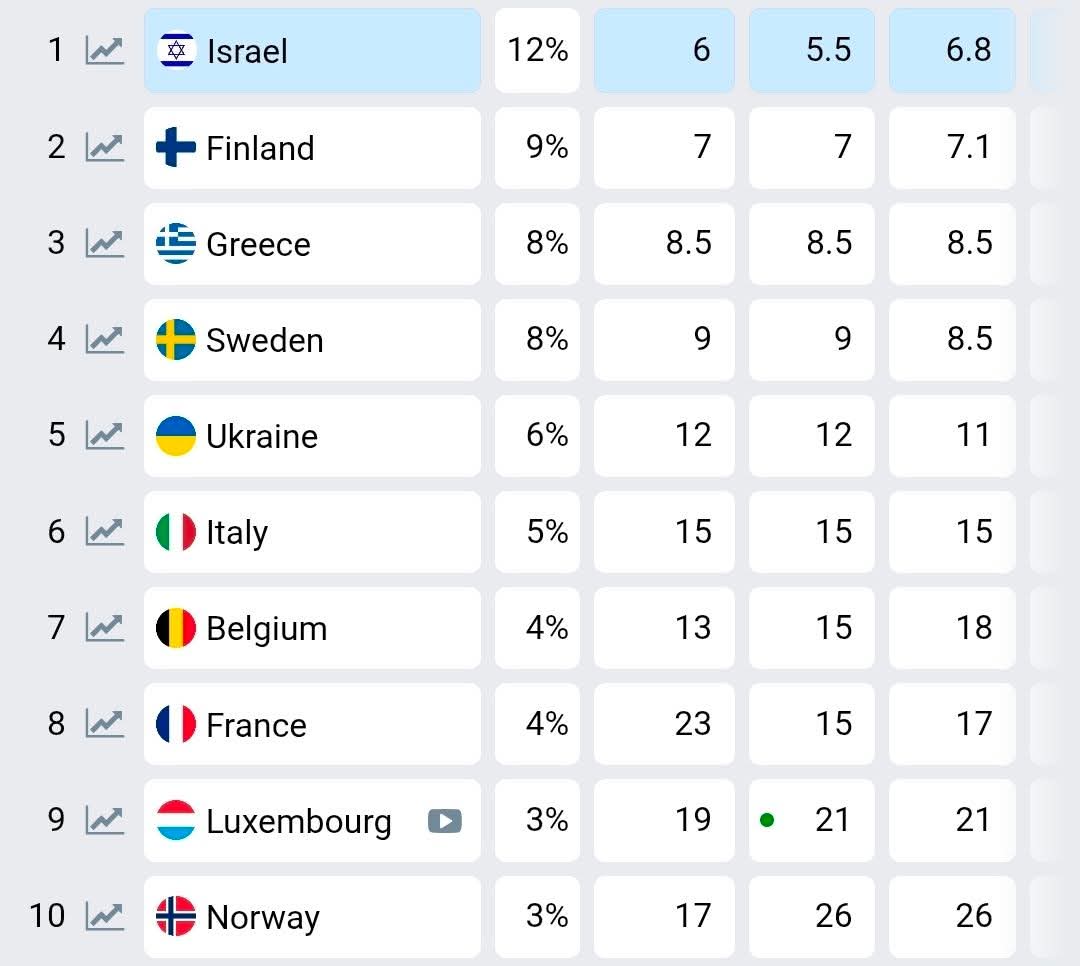Play the Luxembourg video icon
This screenshot has width=1080, height=966.
(x=445, y=821)
